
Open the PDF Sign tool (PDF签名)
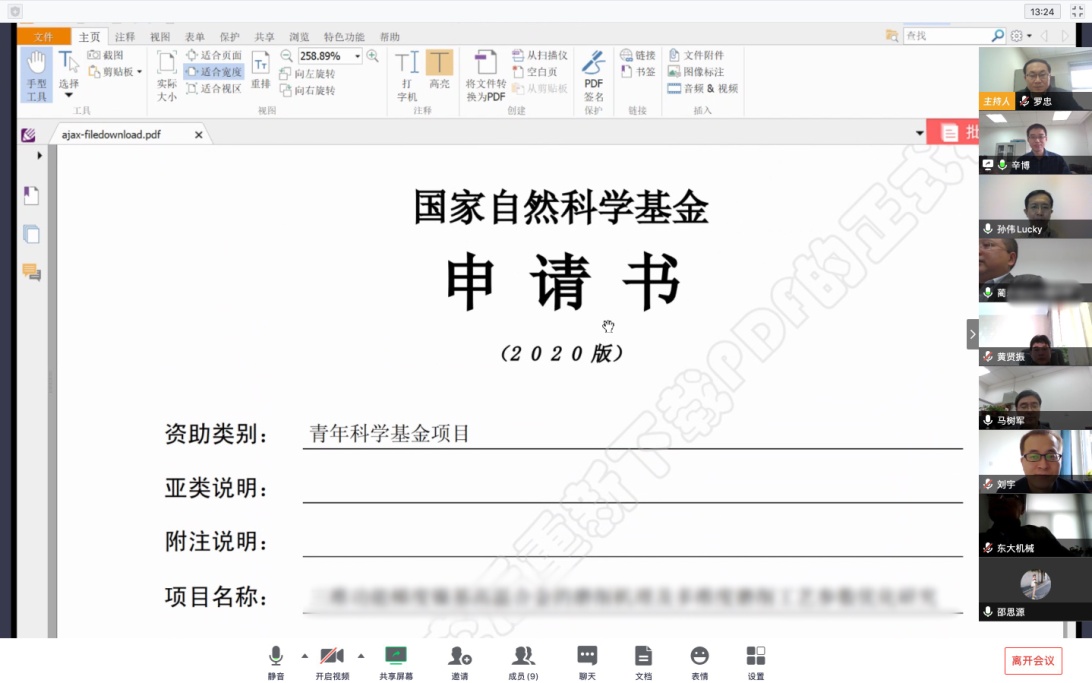click(x=593, y=76)
